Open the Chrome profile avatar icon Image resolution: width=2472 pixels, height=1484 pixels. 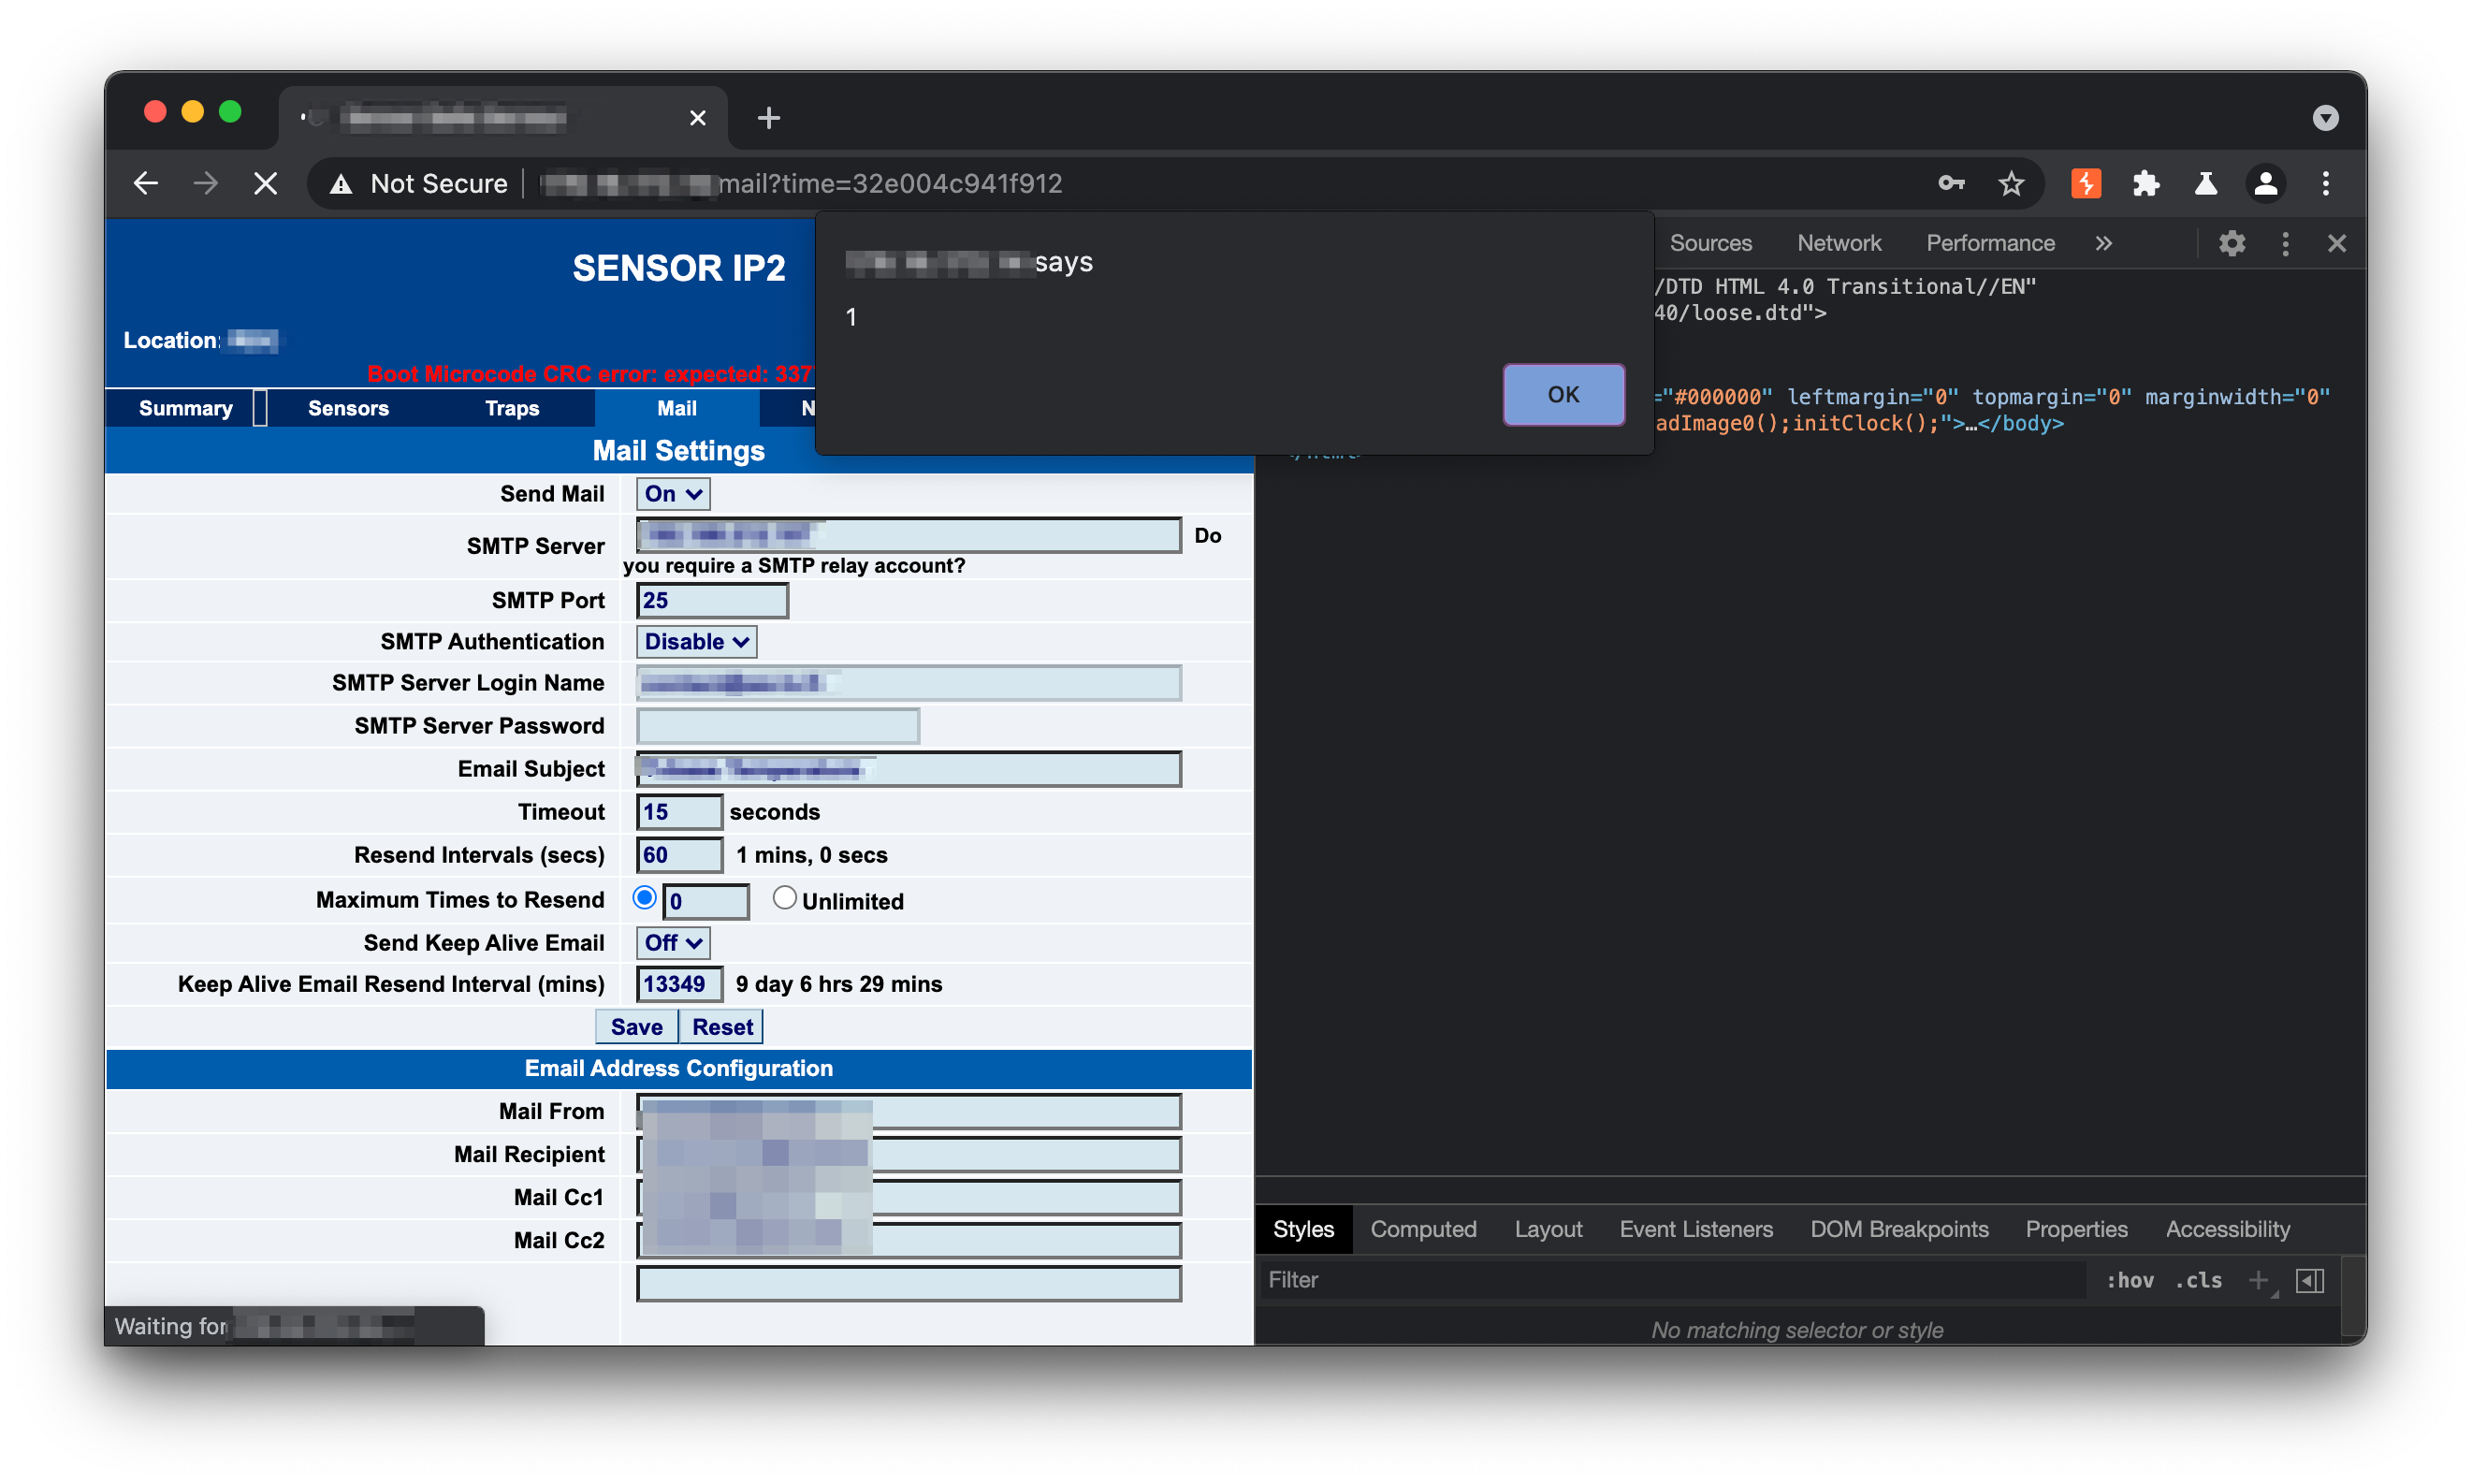point(2266,183)
